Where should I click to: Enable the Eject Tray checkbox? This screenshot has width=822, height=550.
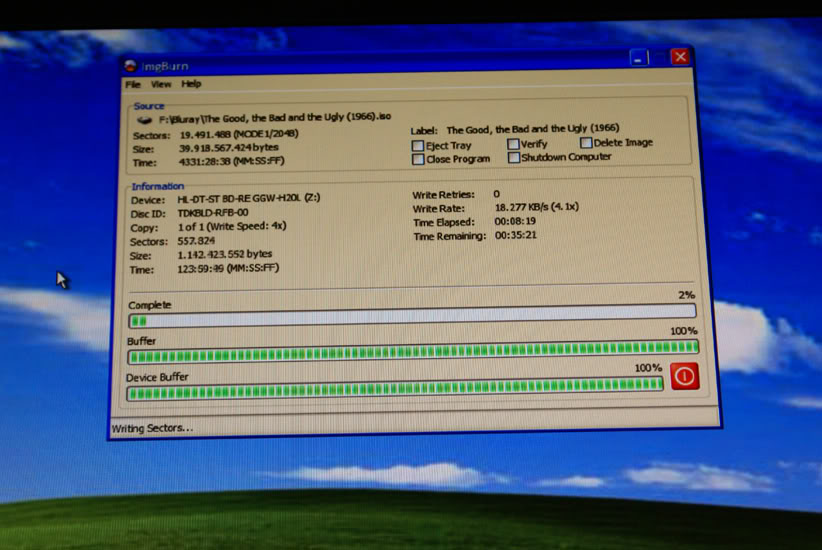(418, 146)
